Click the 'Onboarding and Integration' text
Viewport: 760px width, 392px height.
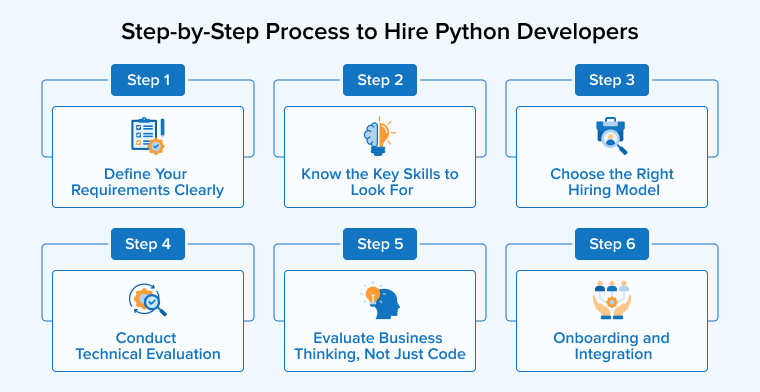coord(612,345)
